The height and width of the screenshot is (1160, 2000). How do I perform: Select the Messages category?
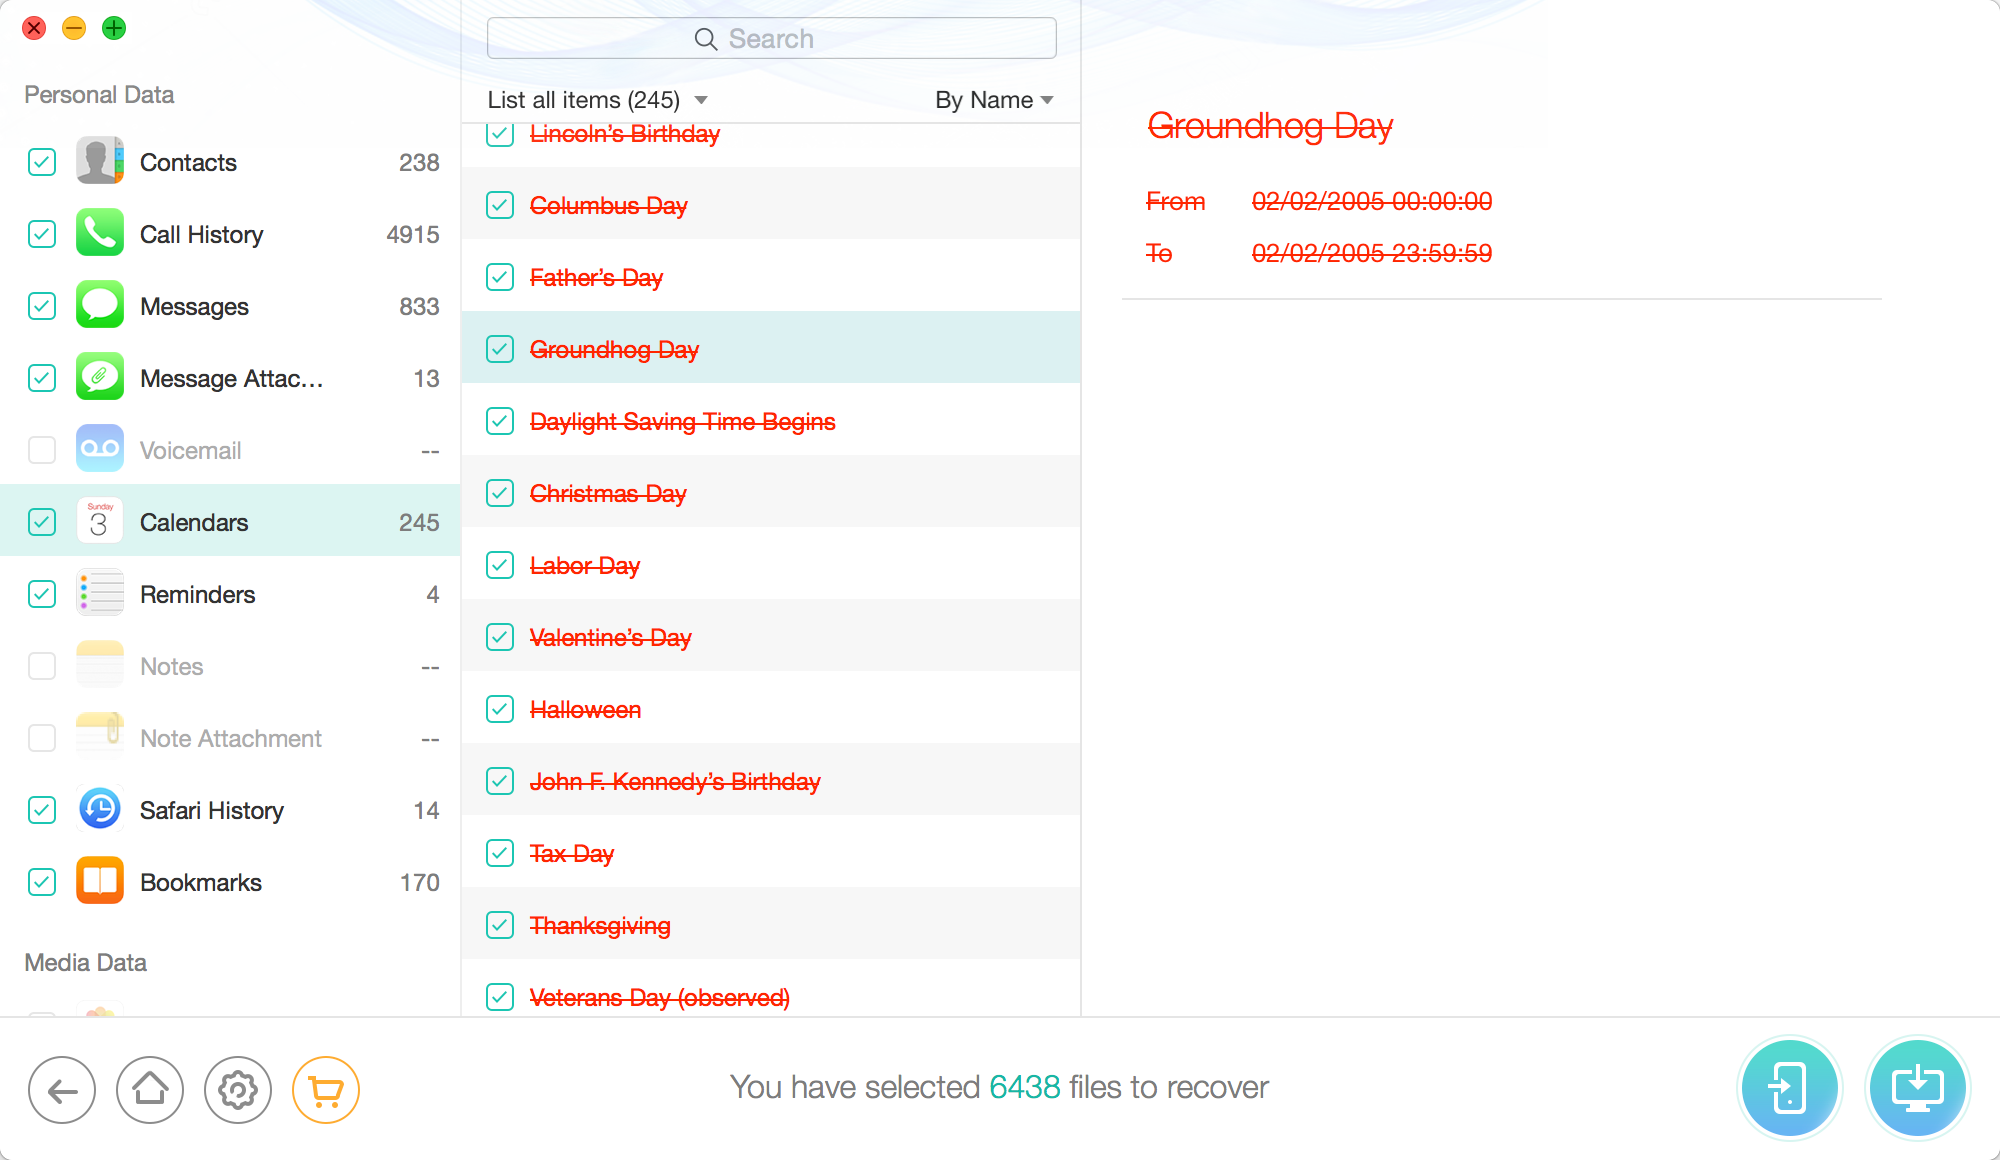(194, 306)
